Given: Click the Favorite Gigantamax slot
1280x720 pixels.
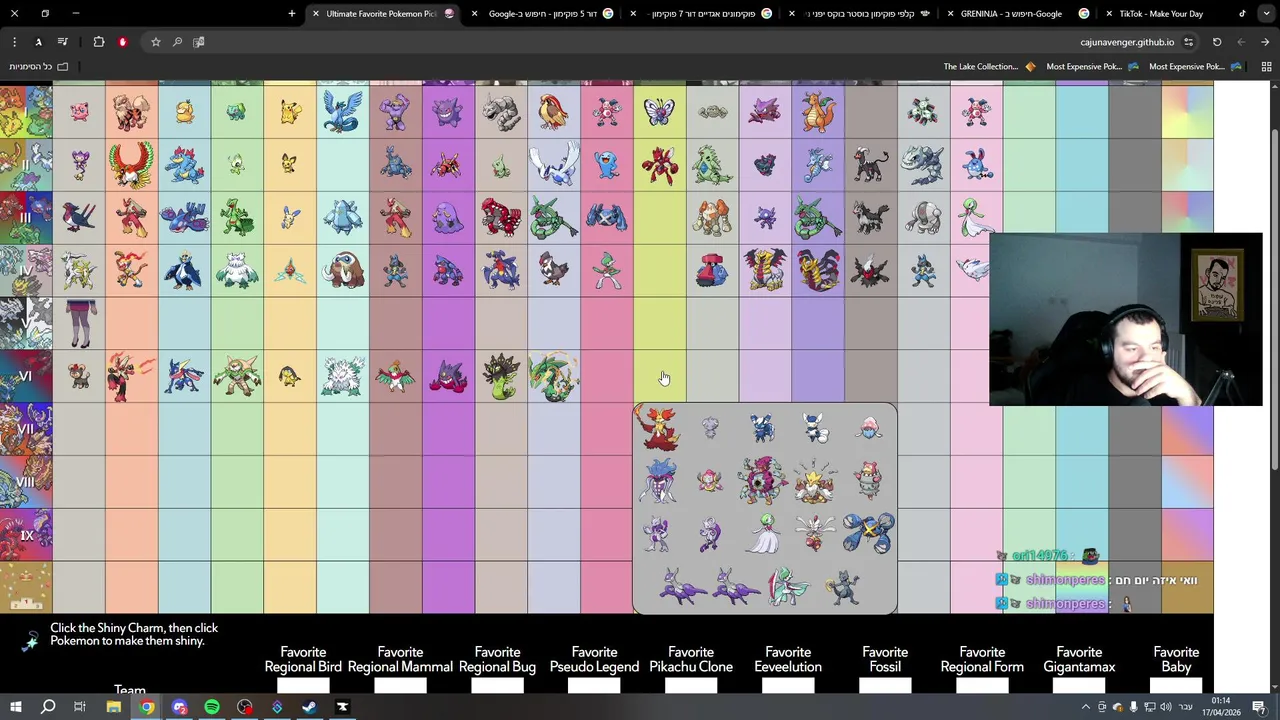Looking at the screenshot, I should tap(1079, 685).
